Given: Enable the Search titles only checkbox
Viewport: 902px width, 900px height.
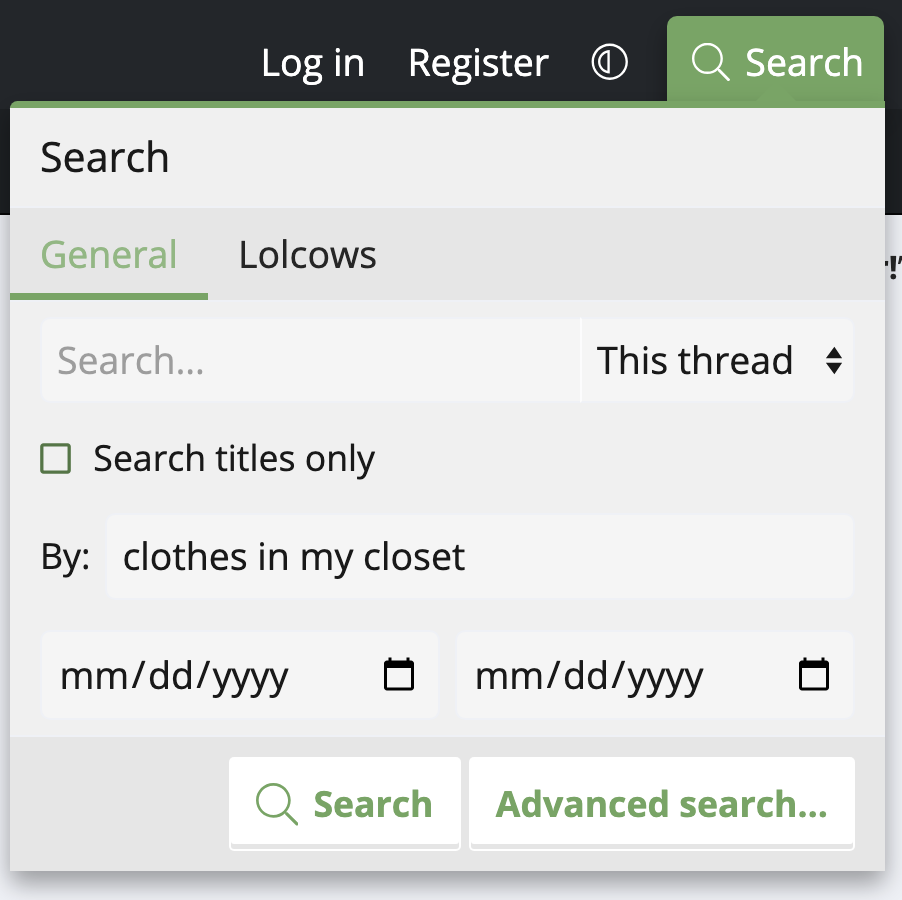Looking at the screenshot, I should (x=56, y=459).
